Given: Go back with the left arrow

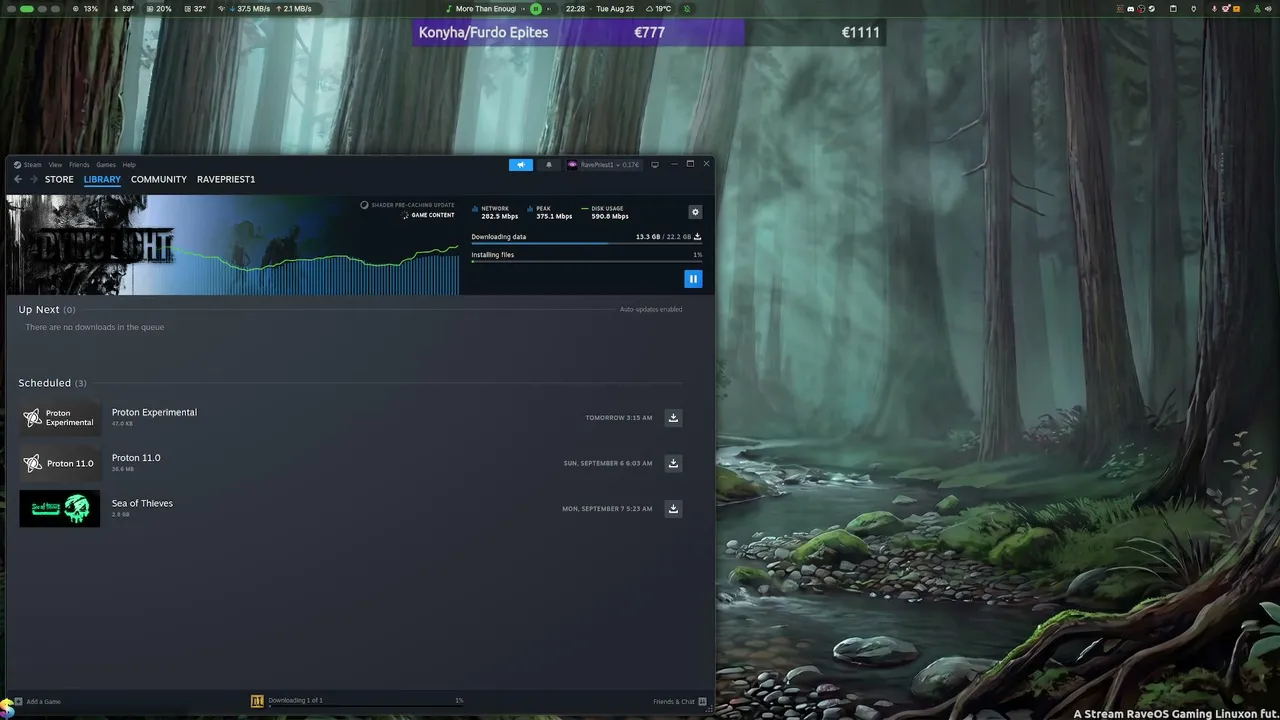Looking at the screenshot, I should (18, 179).
